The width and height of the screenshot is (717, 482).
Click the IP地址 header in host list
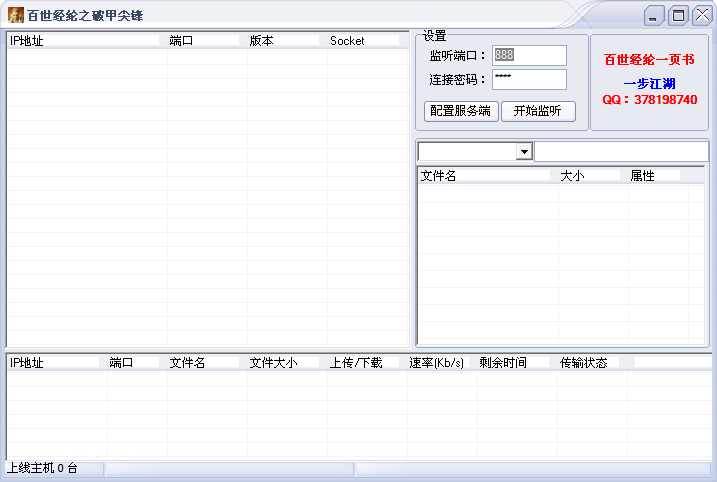(86, 41)
